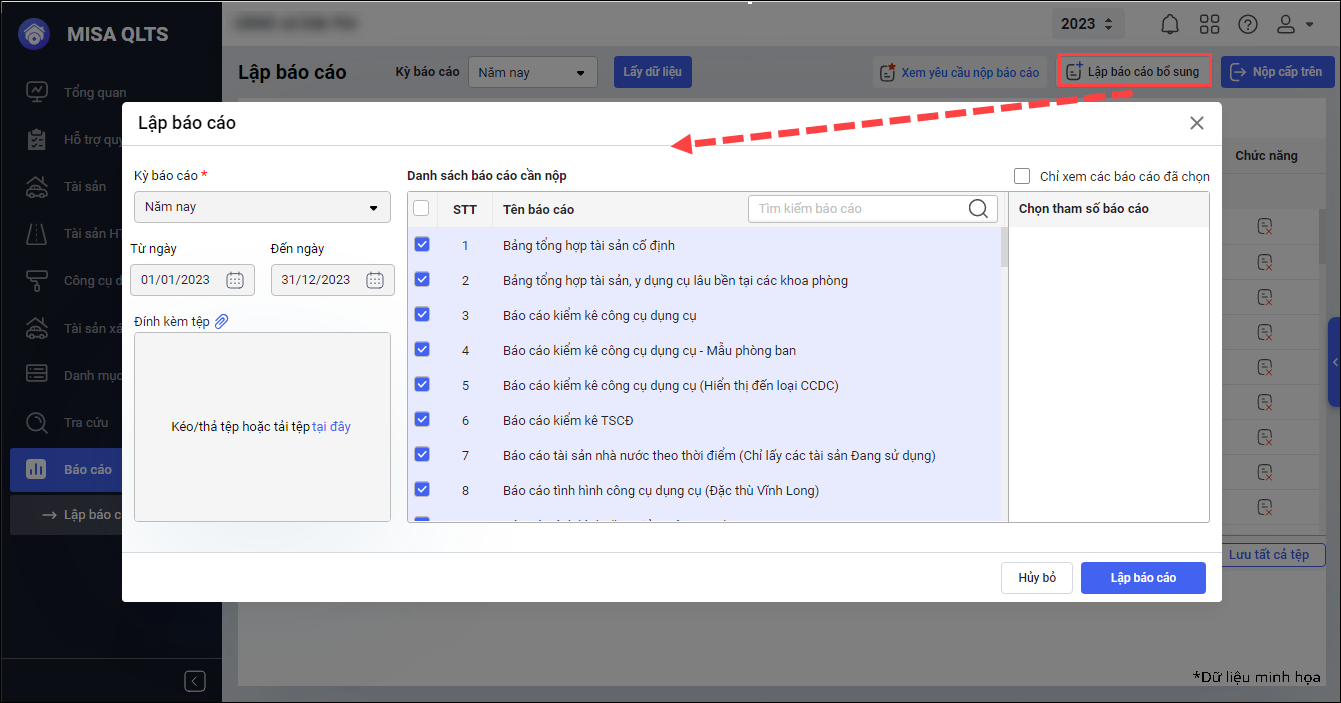Uncheck Báo cáo kiểm kê TSCĐ
Image resolution: width=1341 pixels, height=703 pixels.
click(x=421, y=419)
